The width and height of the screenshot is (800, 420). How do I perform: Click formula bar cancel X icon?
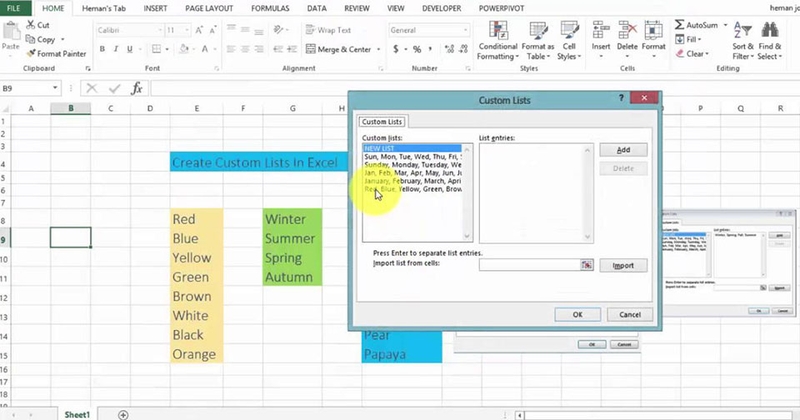point(92,88)
